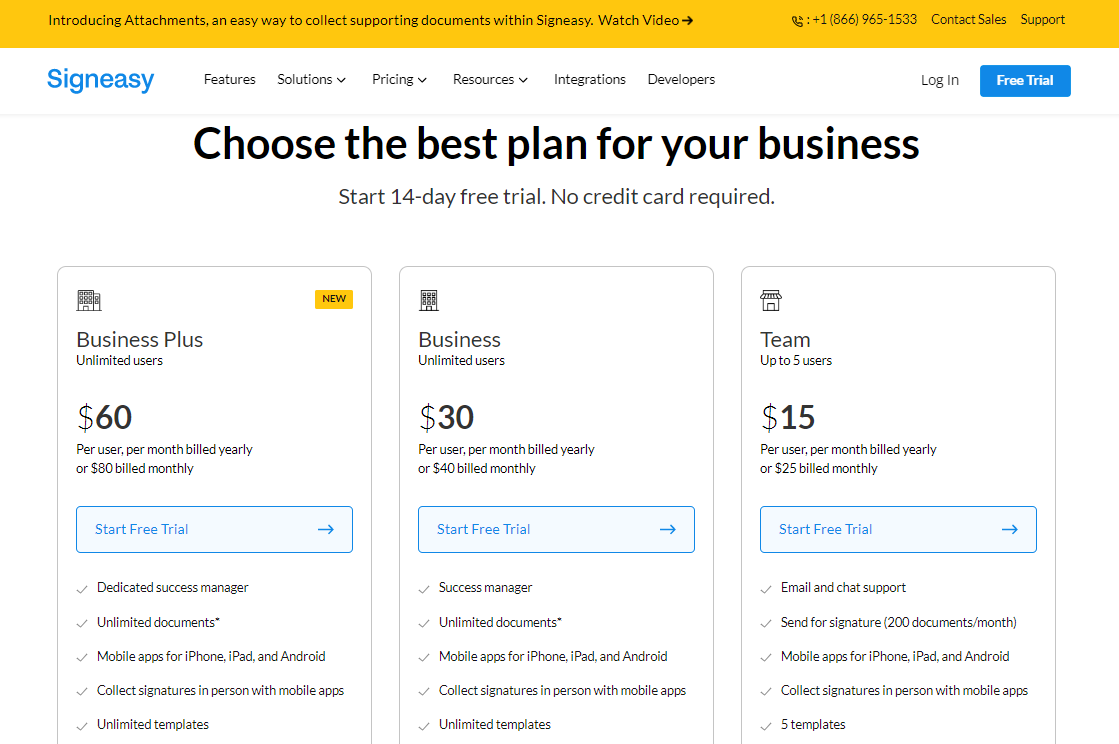Image resolution: width=1119 pixels, height=744 pixels.
Task: Click the $60 price text
Action: click(x=104, y=417)
